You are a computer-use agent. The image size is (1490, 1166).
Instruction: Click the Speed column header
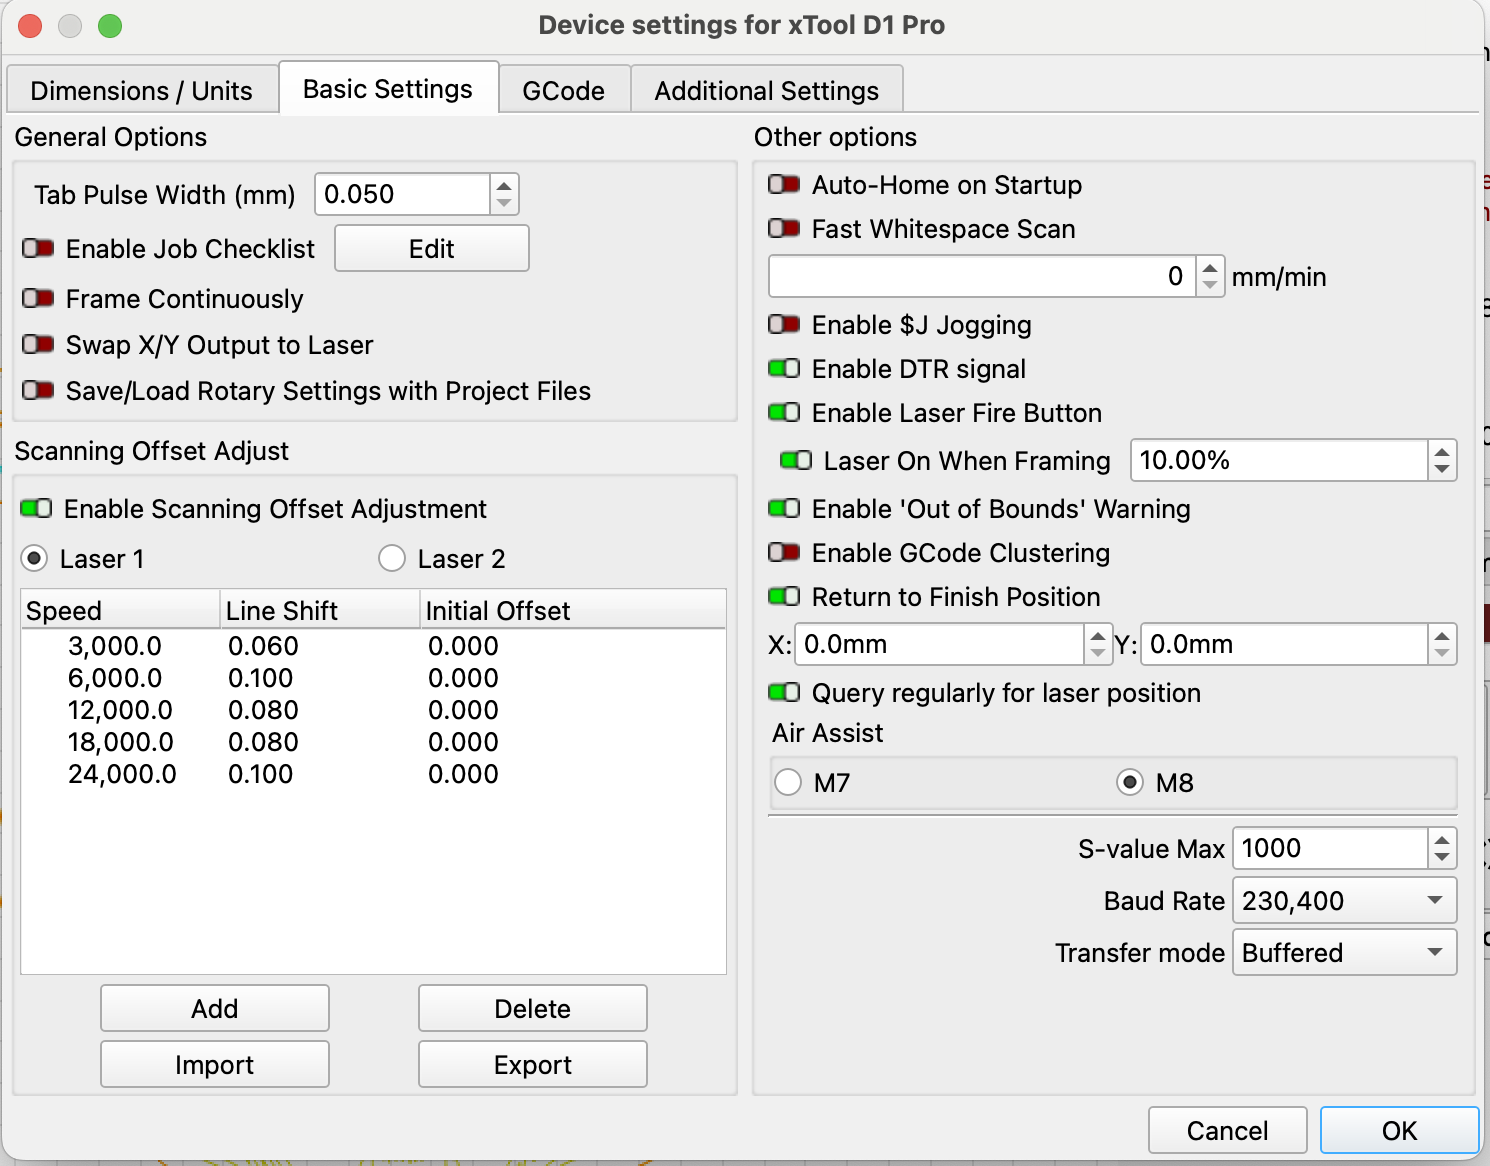pyautogui.click(x=120, y=610)
